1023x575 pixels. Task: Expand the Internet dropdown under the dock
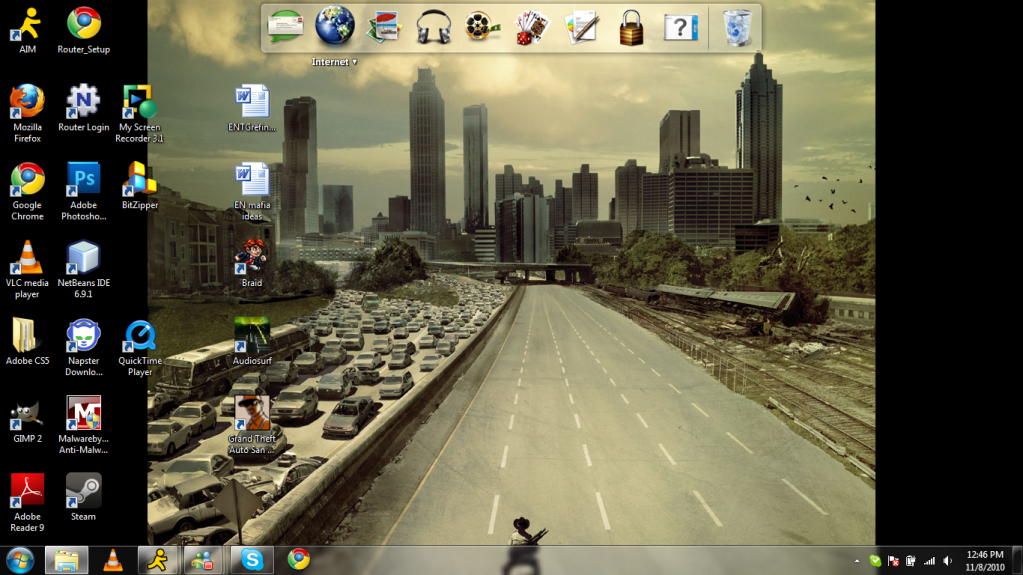[354, 62]
